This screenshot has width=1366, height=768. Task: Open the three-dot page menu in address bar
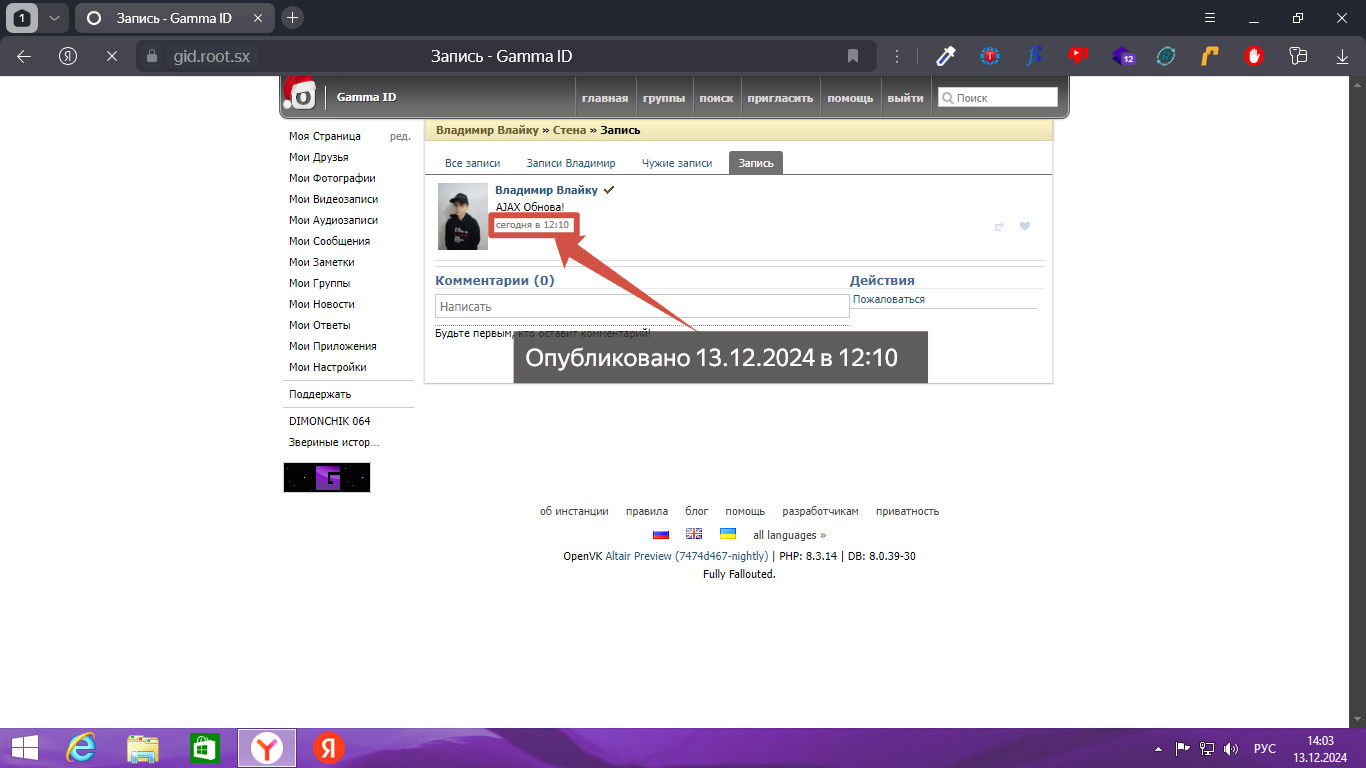point(897,56)
